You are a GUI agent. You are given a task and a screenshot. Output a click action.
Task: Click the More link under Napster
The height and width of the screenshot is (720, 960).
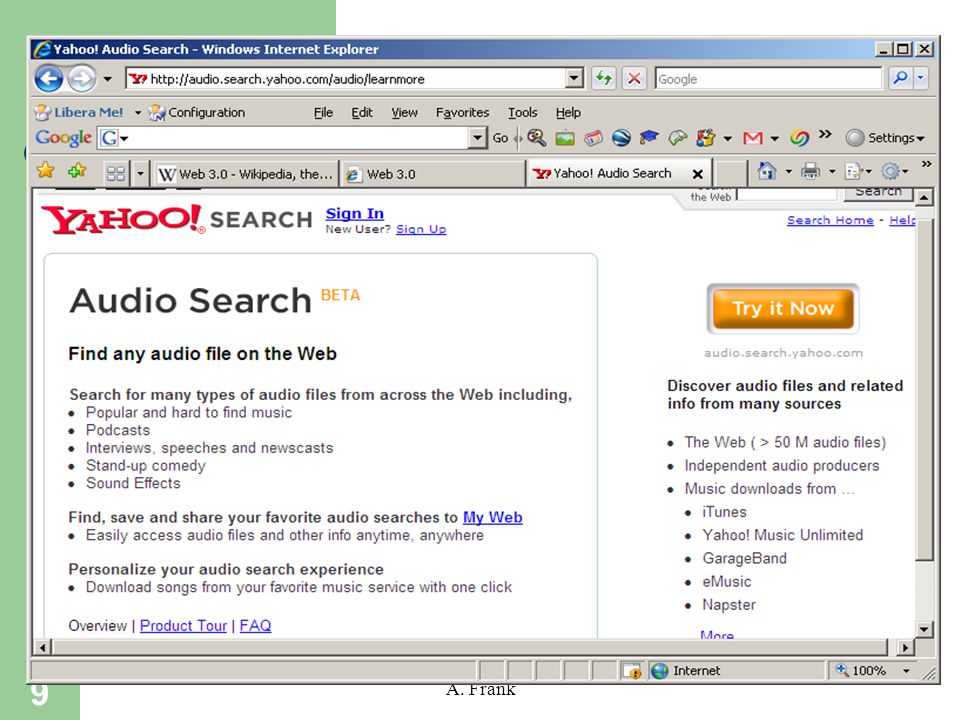pyautogui.click(x=717, y=635)
